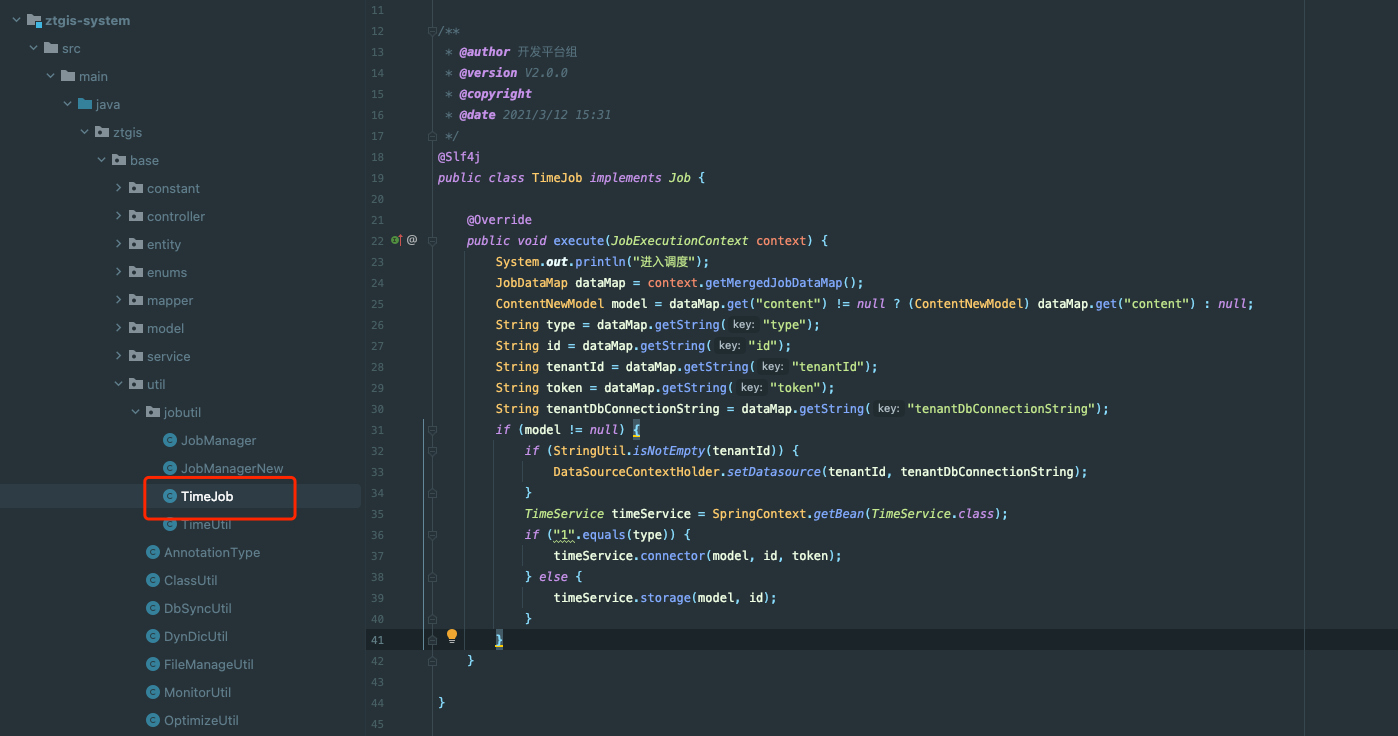Click the ztgis-system module folder icon
Image resolution: width=1398 pixels, height=736 pixels.
(x=34, y=20)
